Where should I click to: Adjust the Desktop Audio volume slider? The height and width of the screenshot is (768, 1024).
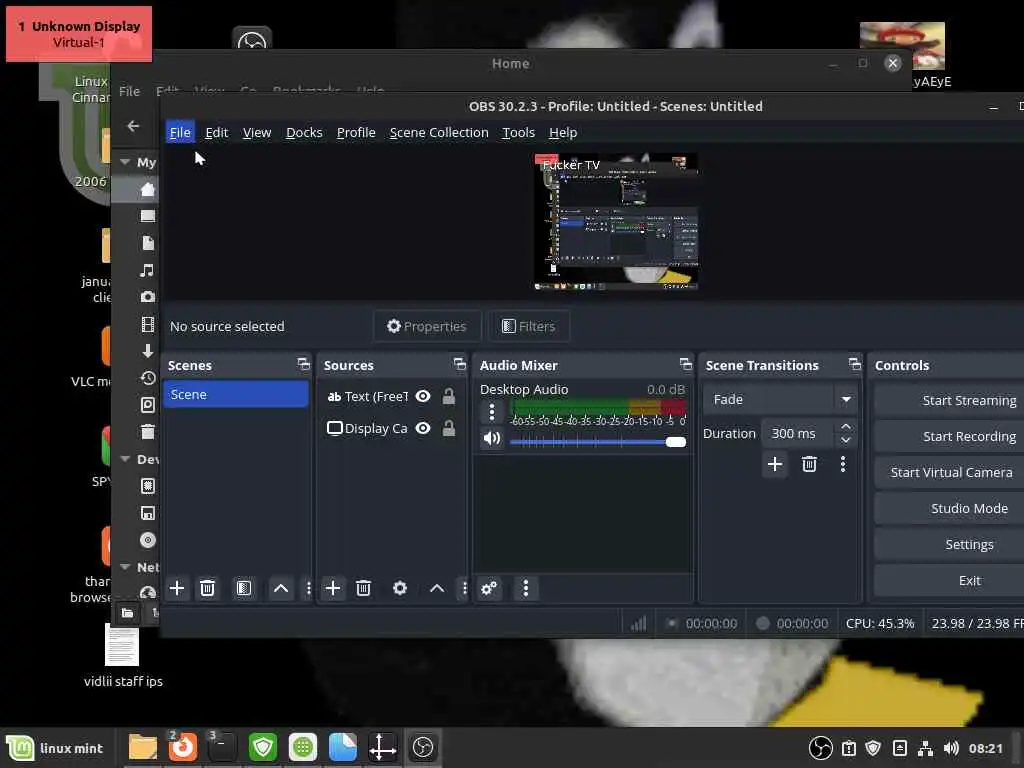[x=598, y=442]
